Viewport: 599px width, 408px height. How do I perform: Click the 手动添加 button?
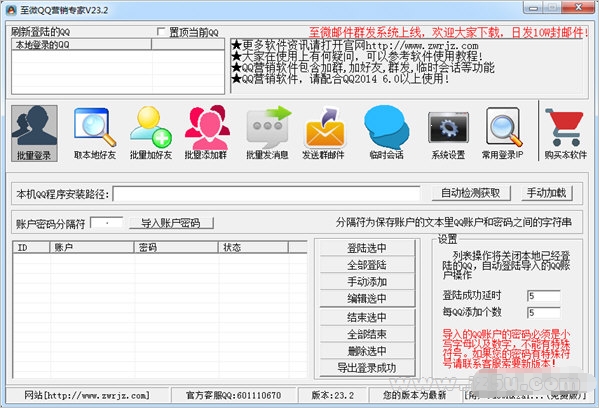point(367,282)
